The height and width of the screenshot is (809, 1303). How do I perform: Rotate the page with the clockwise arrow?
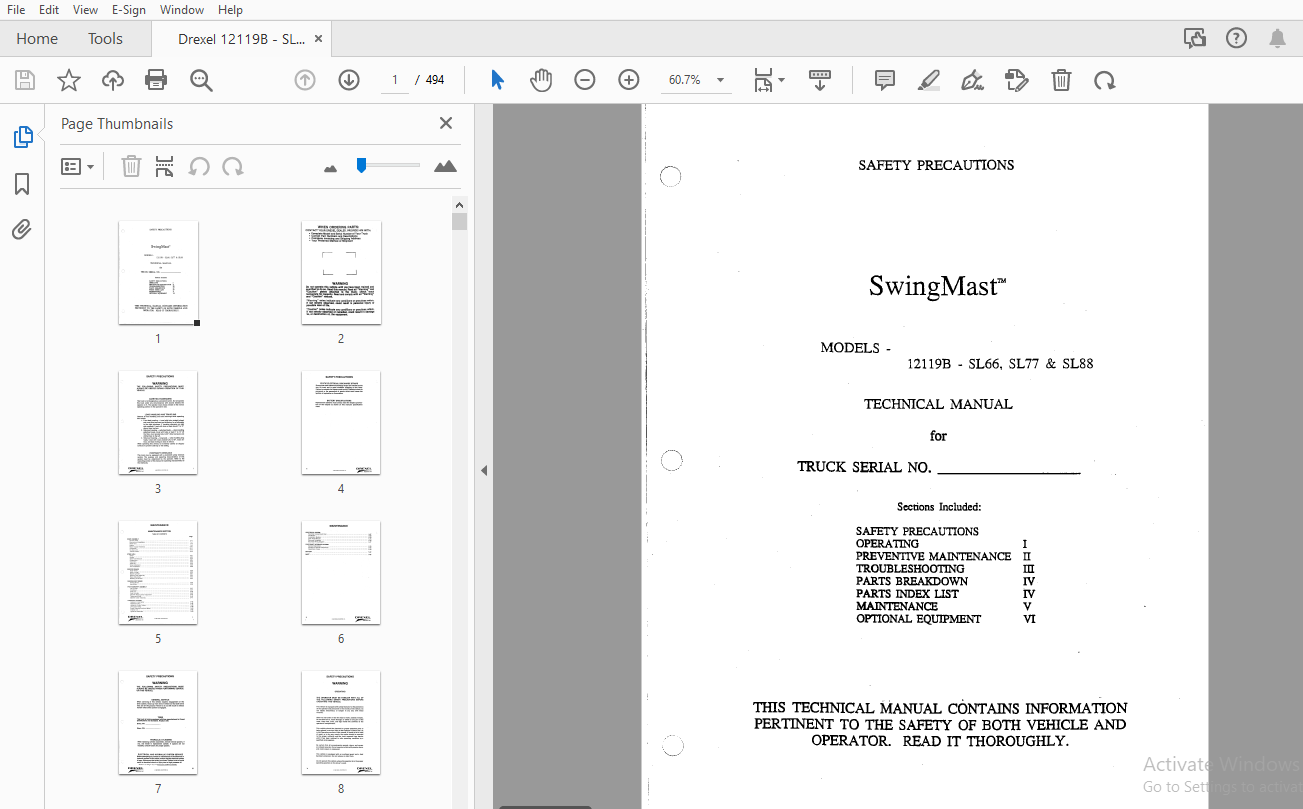coord(1105,80)
